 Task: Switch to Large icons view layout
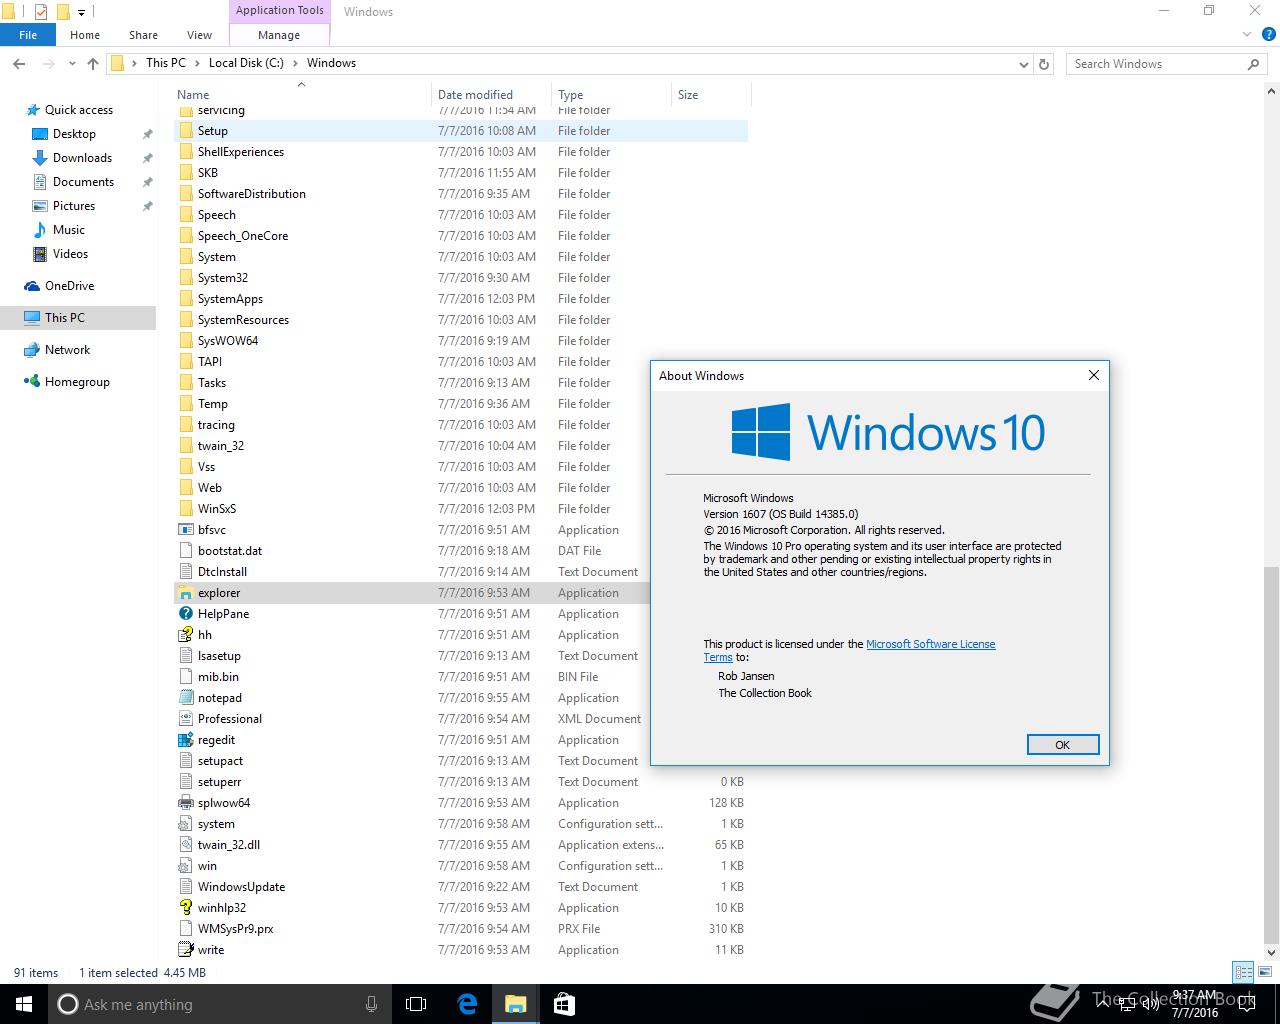click(x=1264, y=972)
